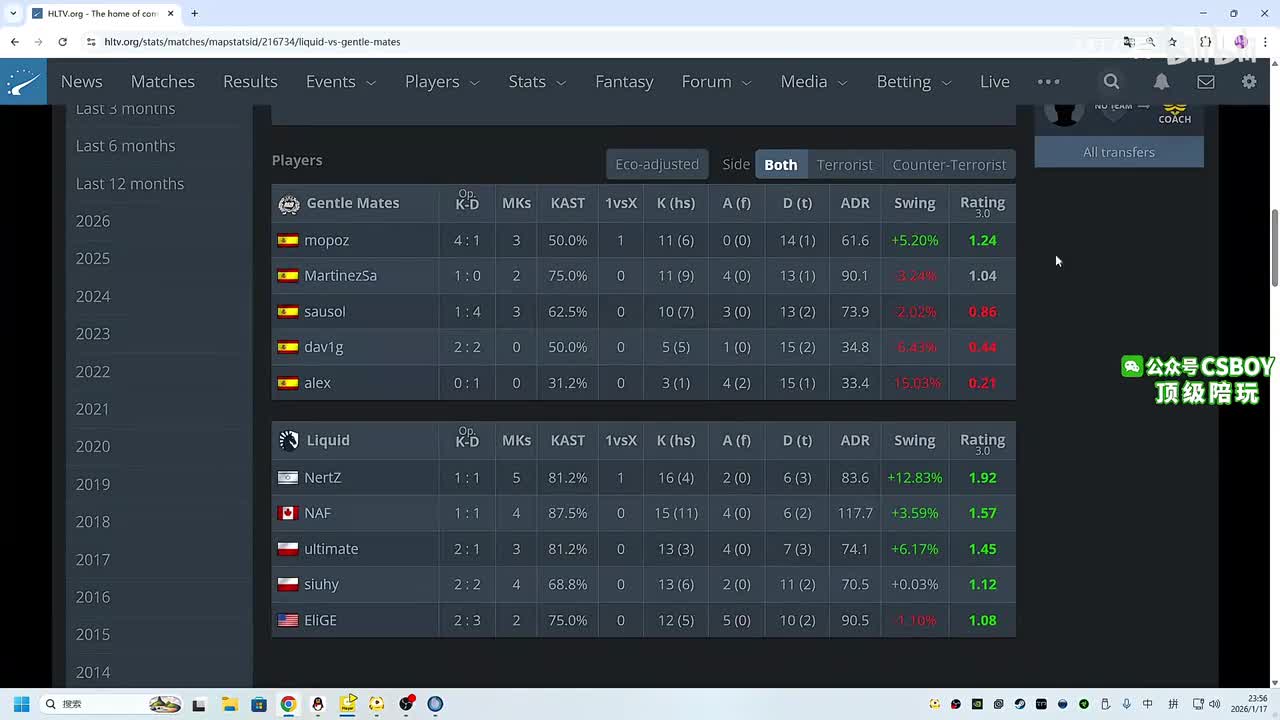Go to the Results section
The width and height of the screenshot is (1280, 720).
(250, 82)
